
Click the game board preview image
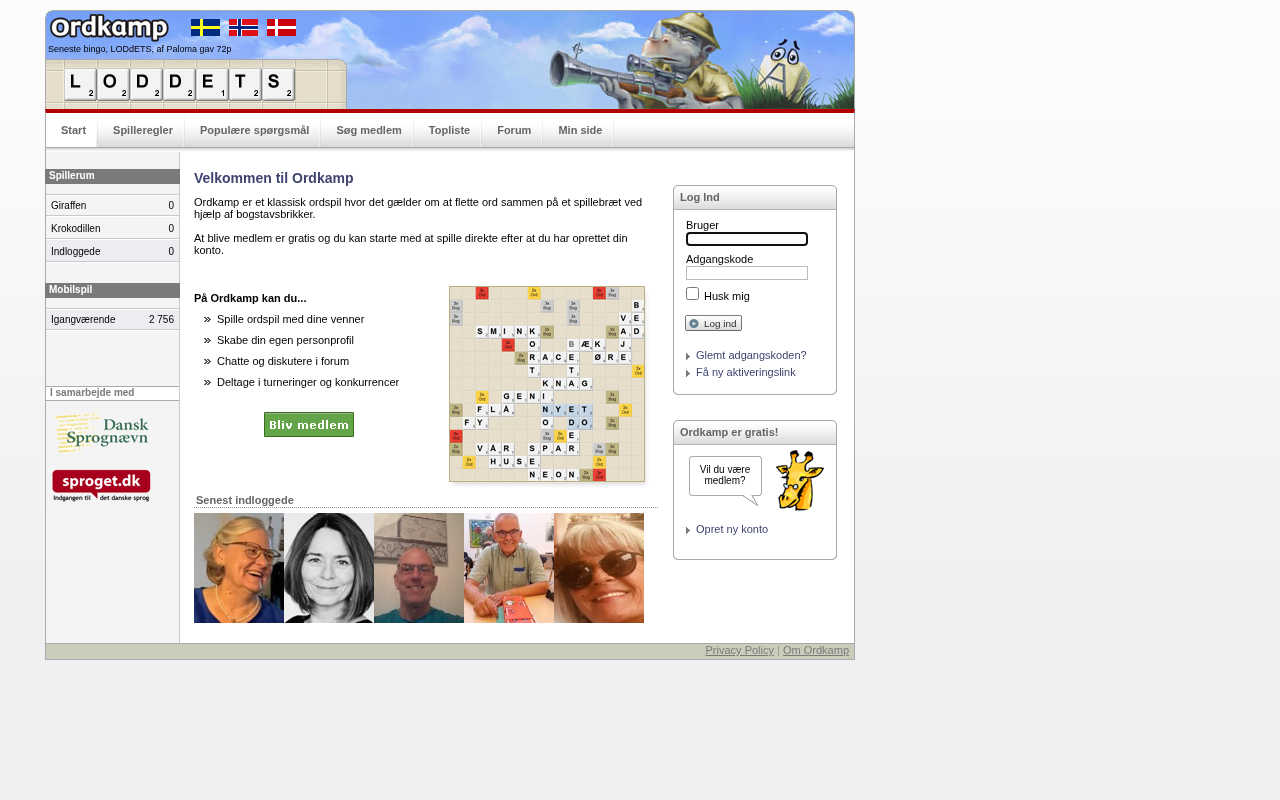click(547, 384)
